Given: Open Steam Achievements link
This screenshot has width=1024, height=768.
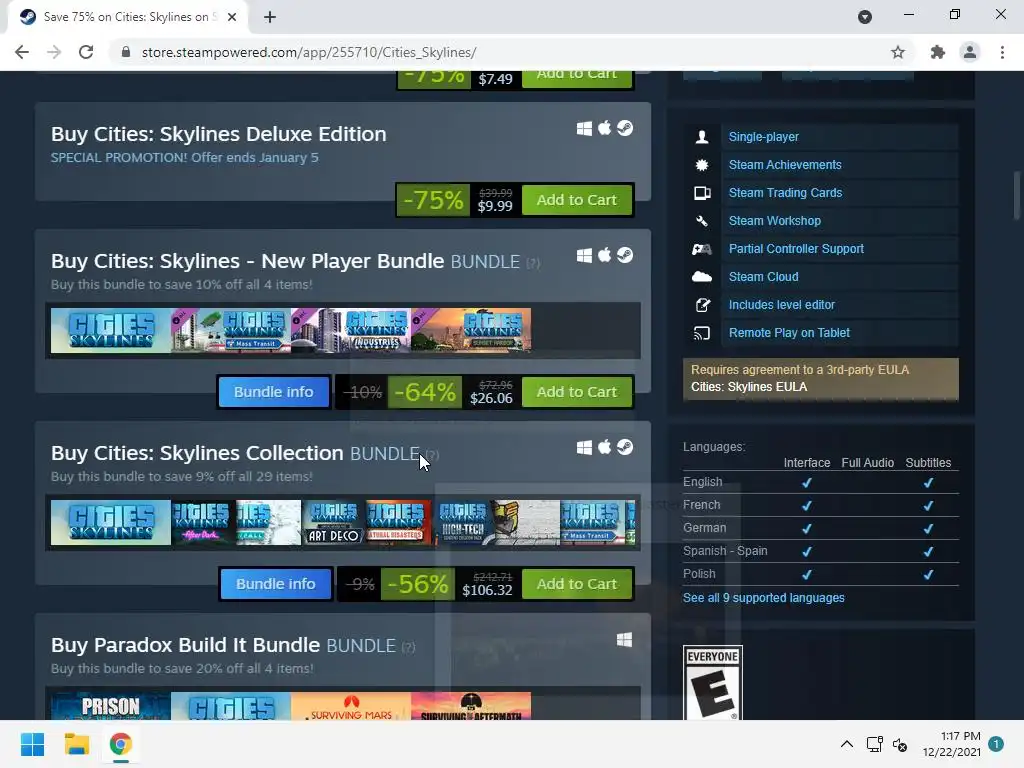Looking at the screenshot, I should pyautogui.click(x=785, y=165).
